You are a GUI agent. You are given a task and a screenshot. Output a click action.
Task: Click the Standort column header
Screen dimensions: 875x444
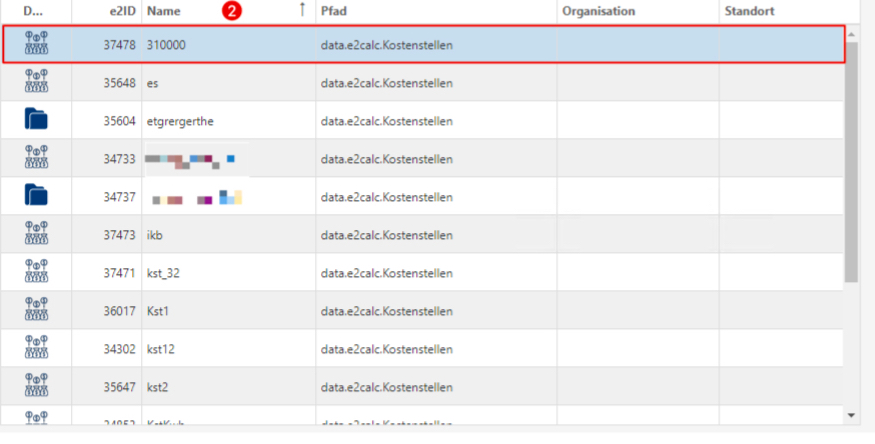coord(749,11)
